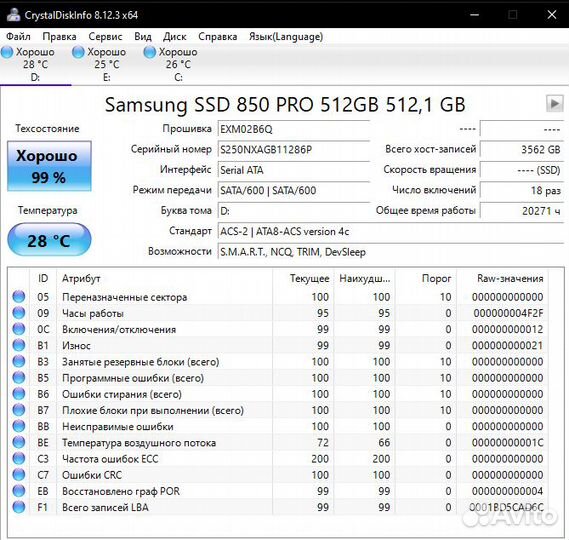The height and width of the screenshot is (540, 569).
Task: Select Неисправимые ошибки attribute text
Action: (x=118, y=426)
